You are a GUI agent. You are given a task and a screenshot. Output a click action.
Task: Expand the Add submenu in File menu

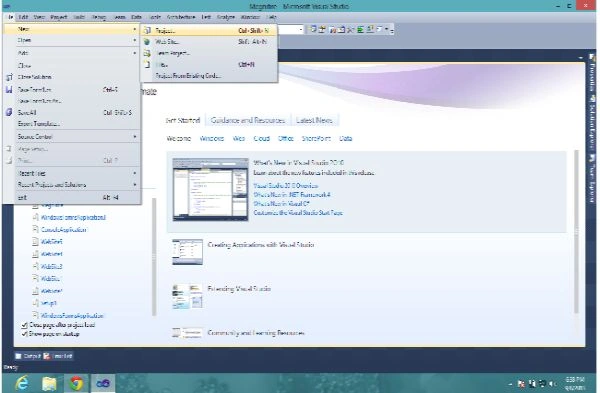72,53
